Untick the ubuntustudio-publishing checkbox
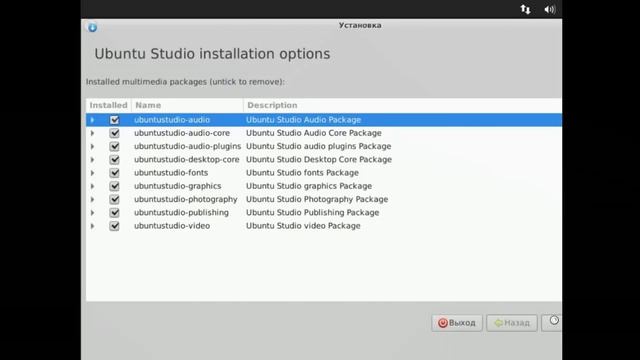 pyautogui.click(x=114, y=213)
